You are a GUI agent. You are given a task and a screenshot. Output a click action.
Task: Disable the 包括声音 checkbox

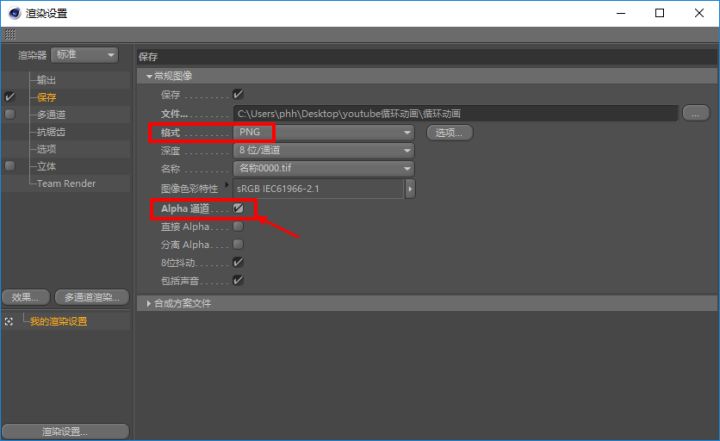click(x=238, y=280)
